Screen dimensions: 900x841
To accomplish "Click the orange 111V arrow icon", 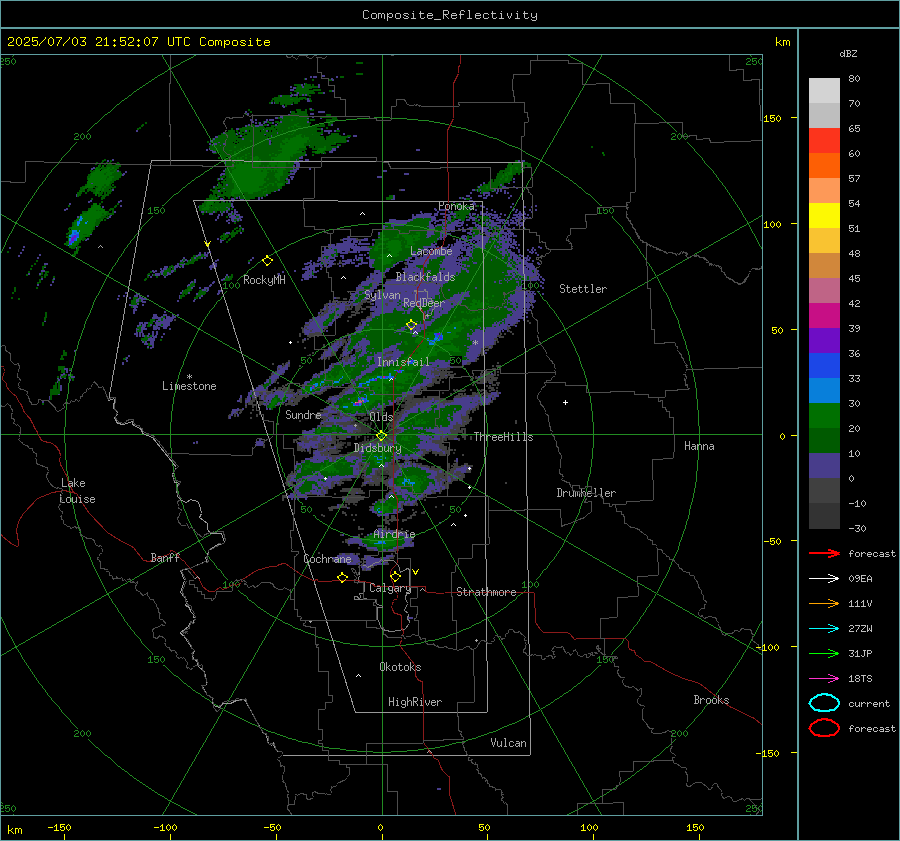I will click(x=824, y=603).
